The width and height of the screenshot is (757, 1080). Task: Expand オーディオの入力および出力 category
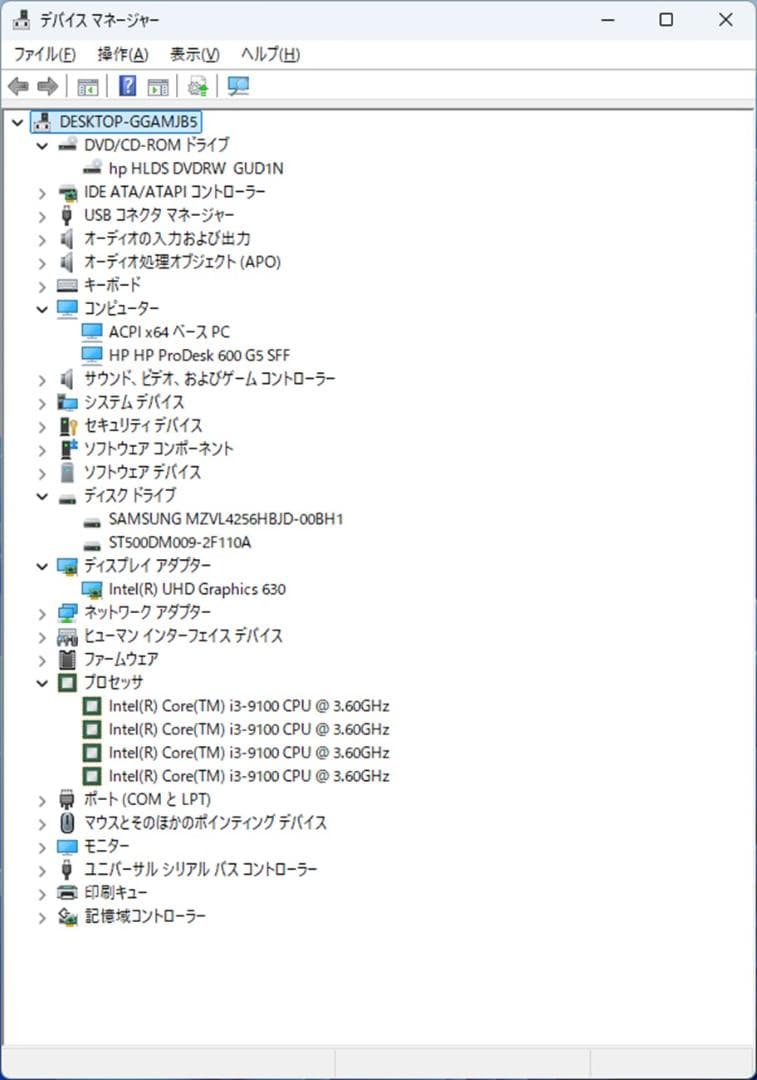pyautogui.click(x=42, y=240)
